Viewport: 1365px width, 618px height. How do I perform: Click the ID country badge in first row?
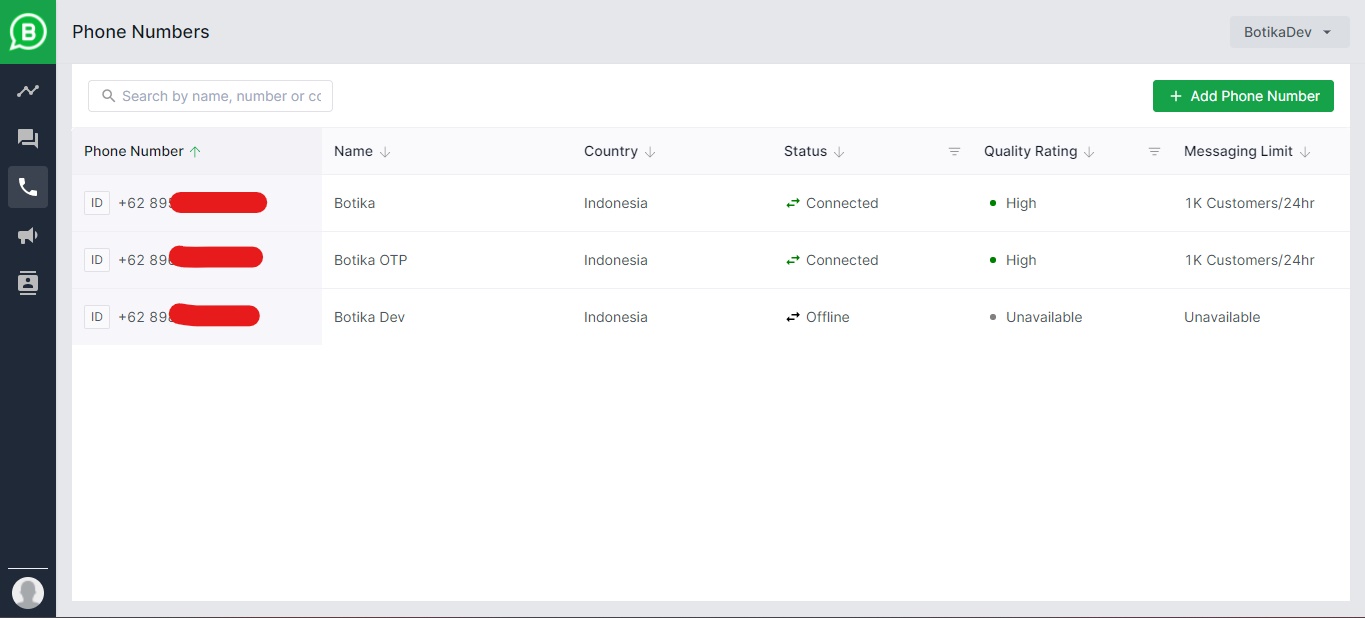click(97, 203)
